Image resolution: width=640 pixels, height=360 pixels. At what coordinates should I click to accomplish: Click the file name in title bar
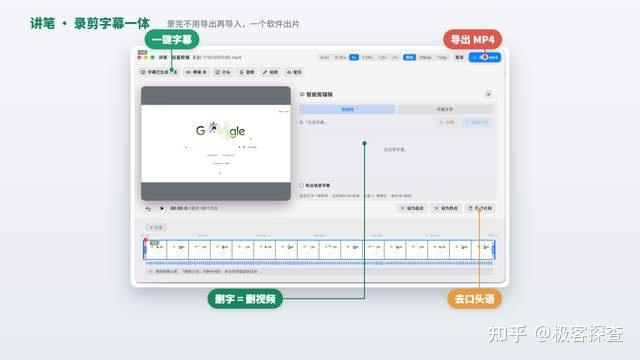tap(217, 58)
